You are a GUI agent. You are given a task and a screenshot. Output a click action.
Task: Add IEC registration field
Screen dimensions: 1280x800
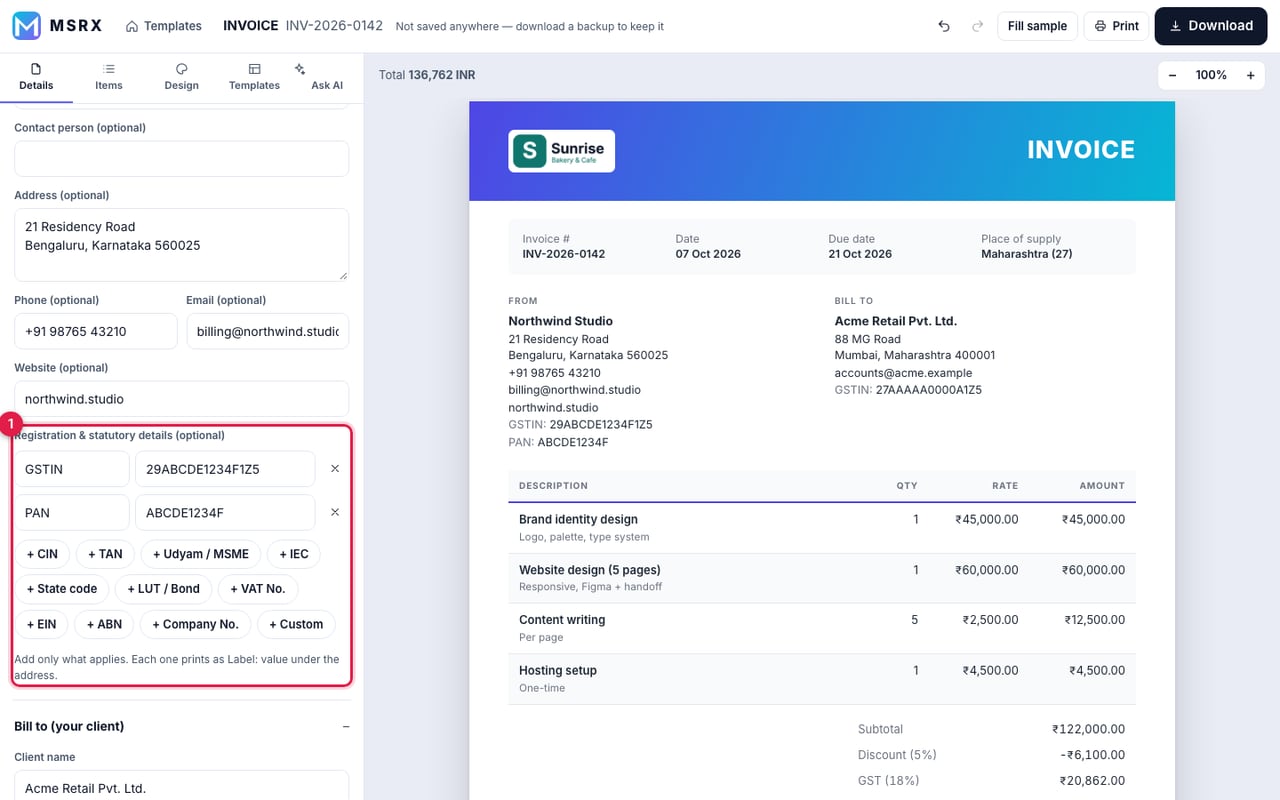tap(294, 554)
